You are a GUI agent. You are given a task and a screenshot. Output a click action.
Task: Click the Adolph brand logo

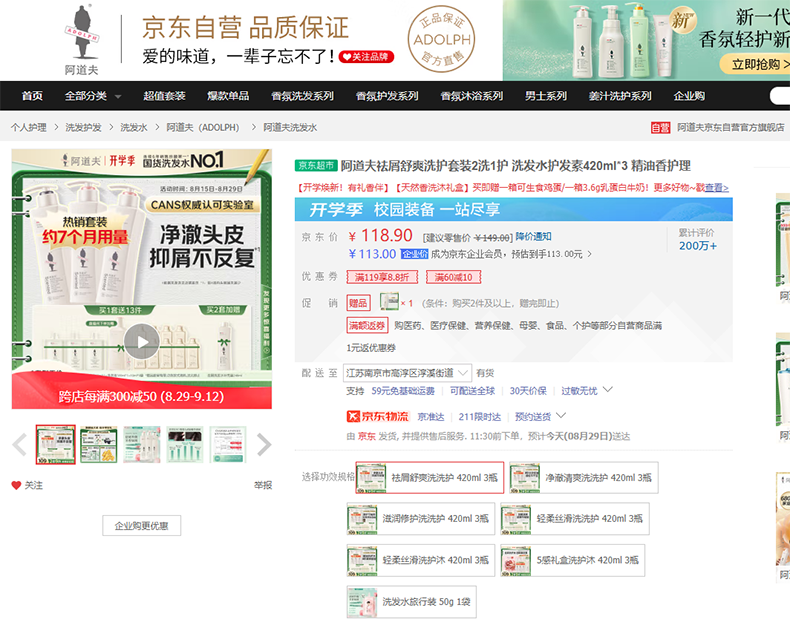click(x=82, y=40)
